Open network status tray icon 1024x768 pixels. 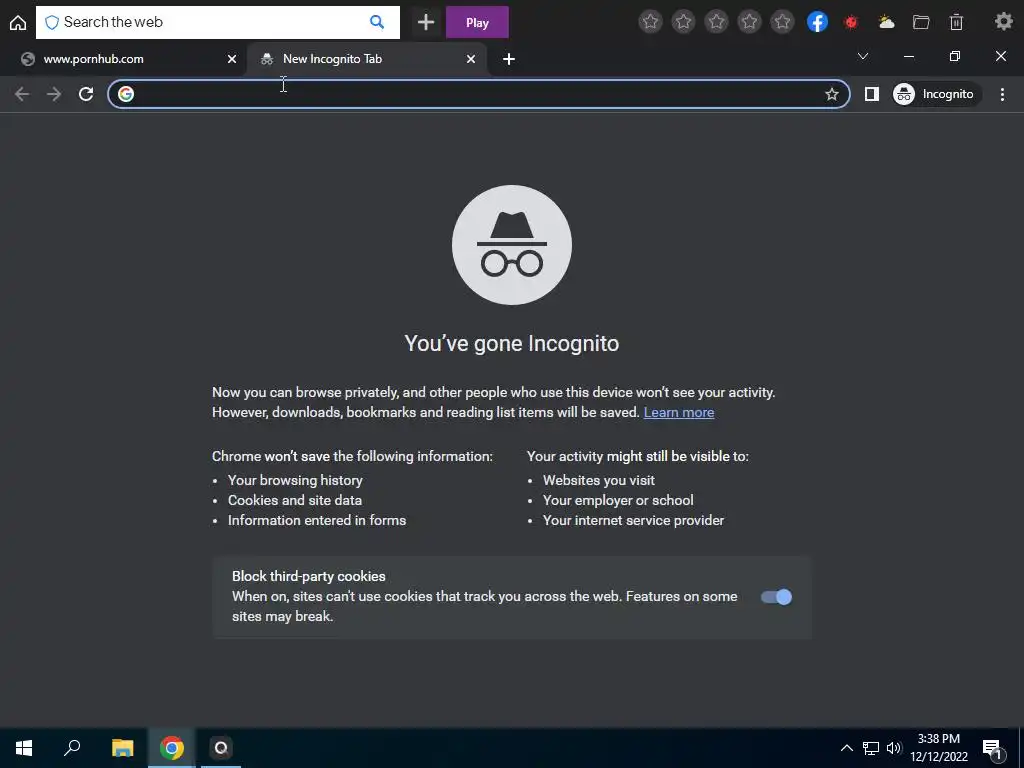point(871,748)
